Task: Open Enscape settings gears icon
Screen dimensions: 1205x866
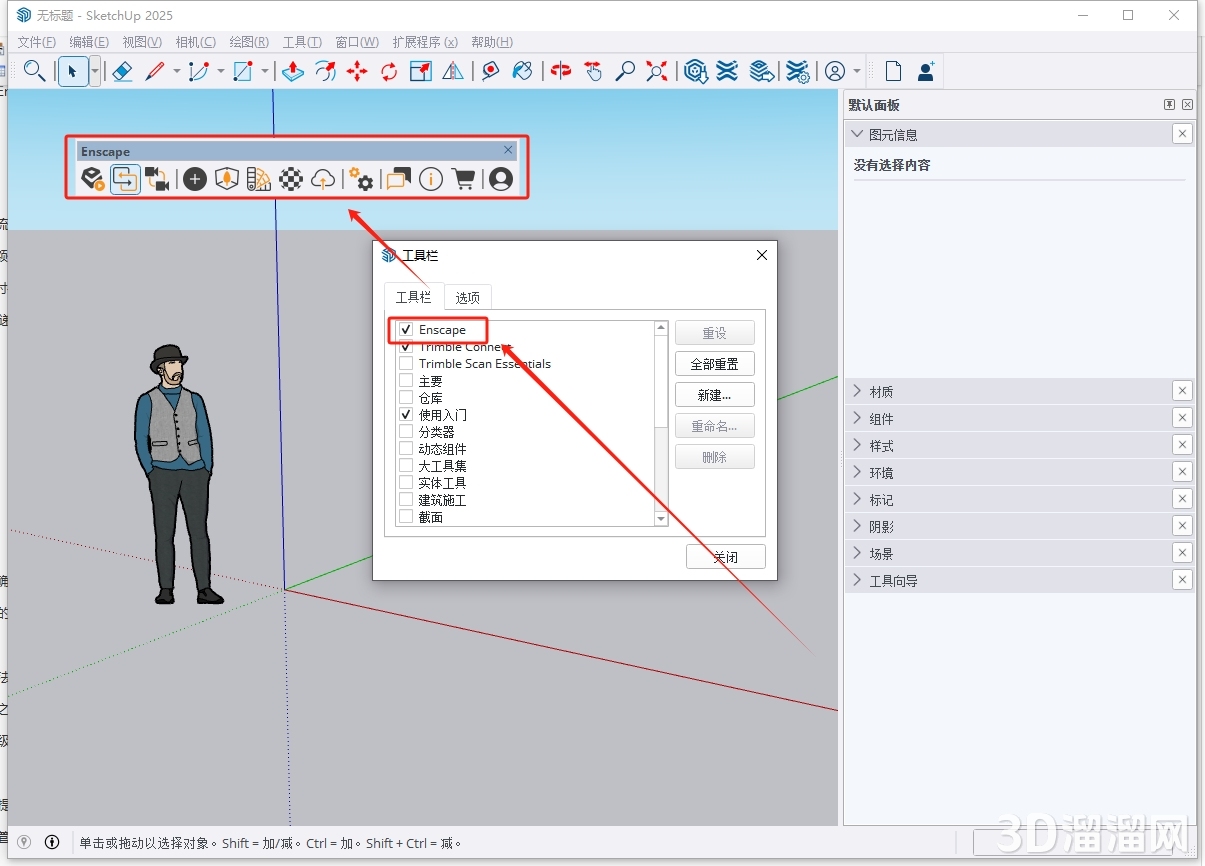Action: [361, 179]
